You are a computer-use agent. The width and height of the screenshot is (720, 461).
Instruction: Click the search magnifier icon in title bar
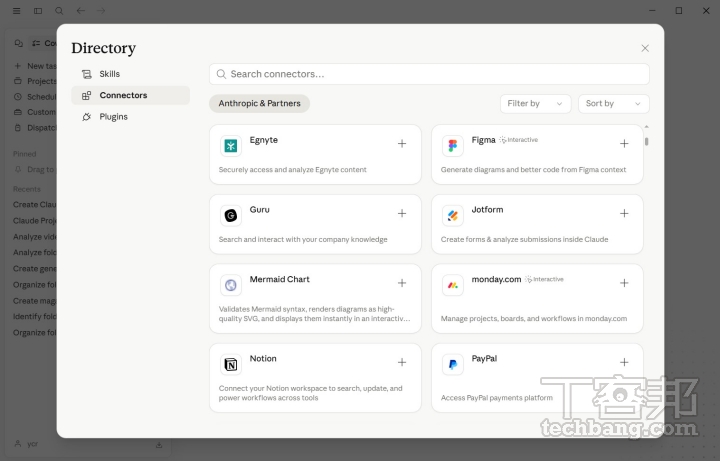coord(59,11)
